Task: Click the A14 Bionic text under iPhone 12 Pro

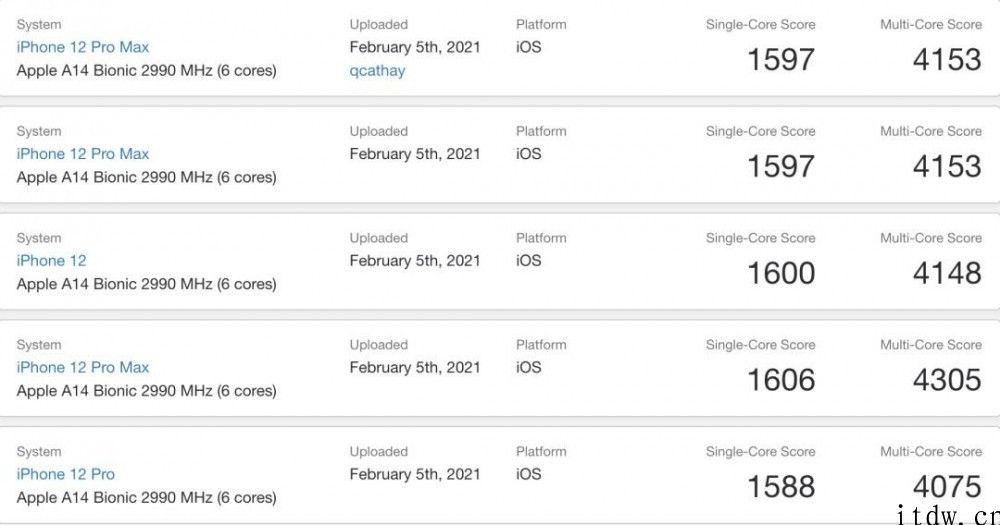Action: pyautogui.click(x=147, y=498)
